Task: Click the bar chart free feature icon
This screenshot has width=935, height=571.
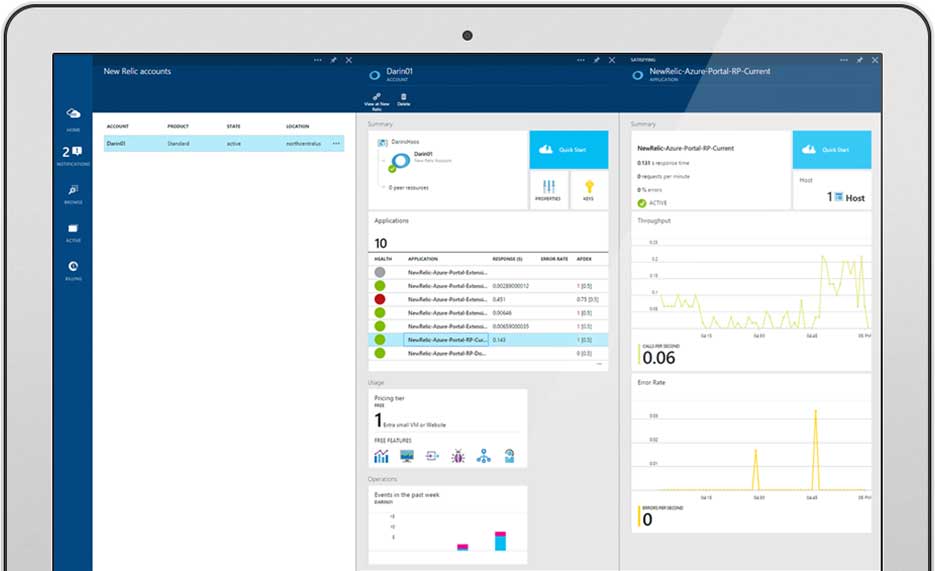Action: click(381, 457)
